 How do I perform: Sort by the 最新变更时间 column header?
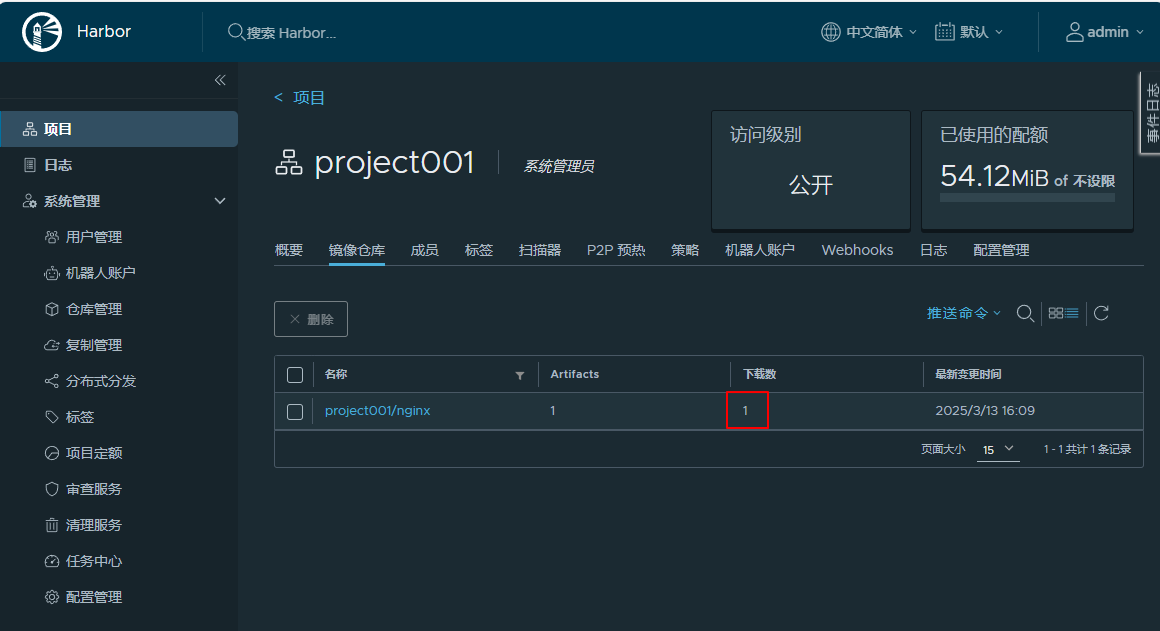coord(968,374)
